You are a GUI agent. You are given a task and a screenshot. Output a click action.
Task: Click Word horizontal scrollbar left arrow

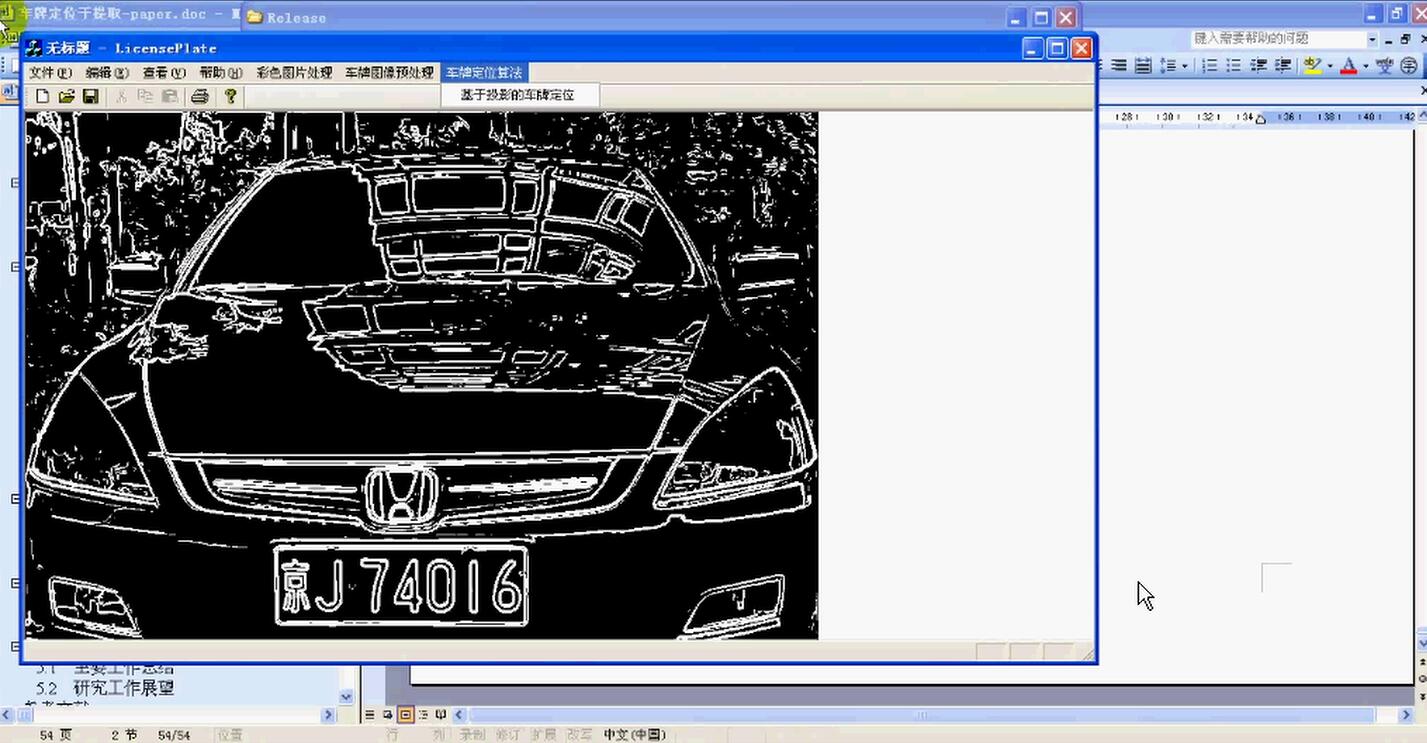pos(461,715)
